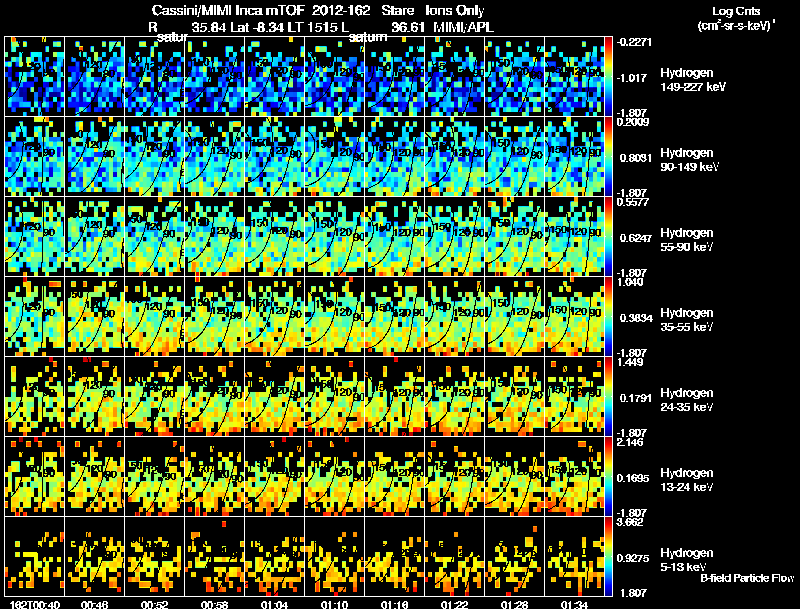Click the Hydrogen 90-149 keV color bar
The height and width of the screenshot is (609, 800).
[x=608, y=156]
